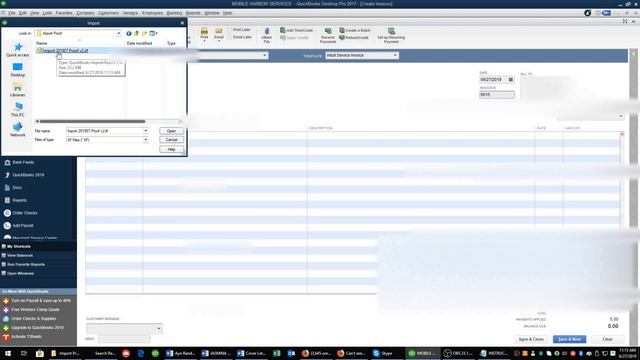Click Create a Batch in the toolbar
Screen dimensions: 640x360
point(355,30)
